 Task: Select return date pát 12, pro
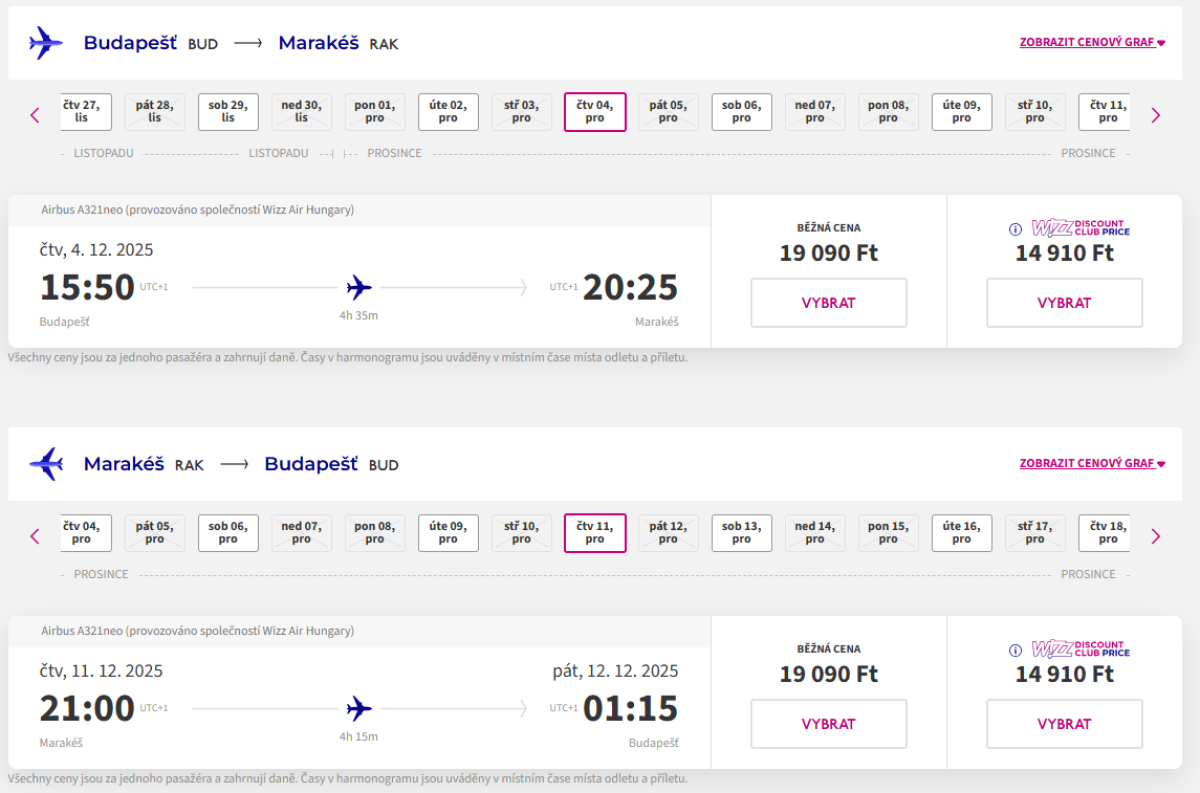[x=668, y=533]
